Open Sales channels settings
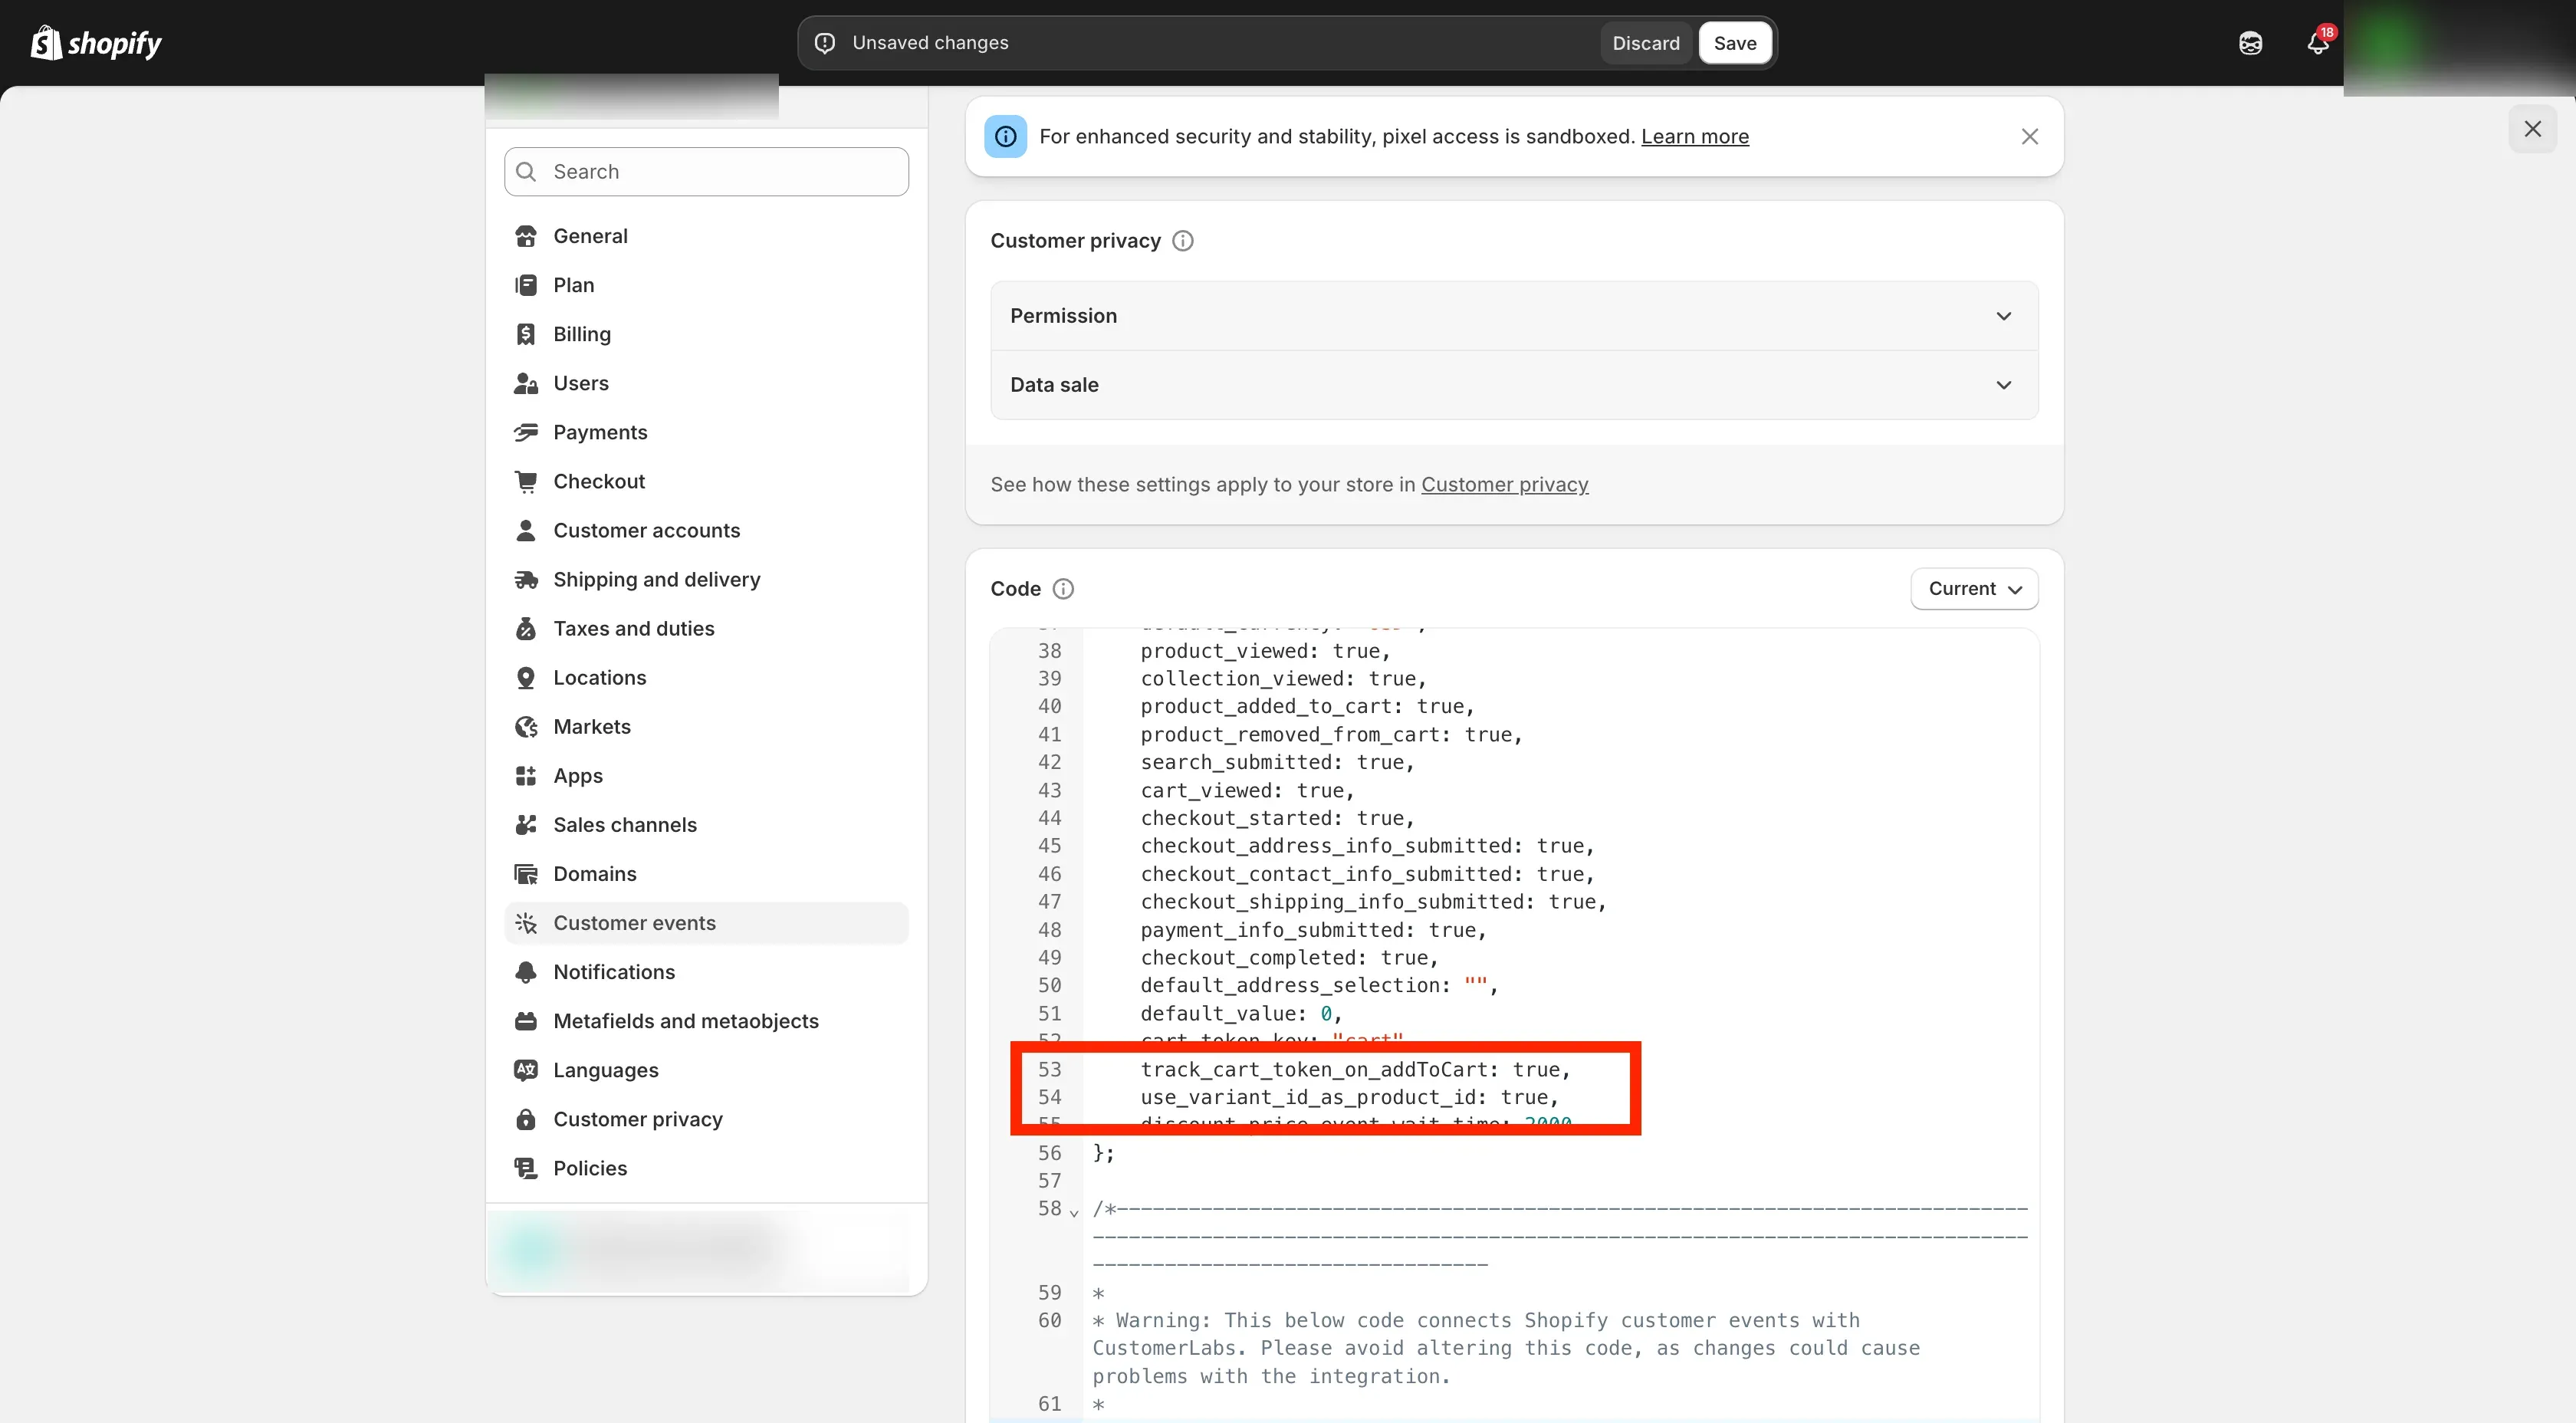This screenshot has width=2576, height=1423. (706, 824)
